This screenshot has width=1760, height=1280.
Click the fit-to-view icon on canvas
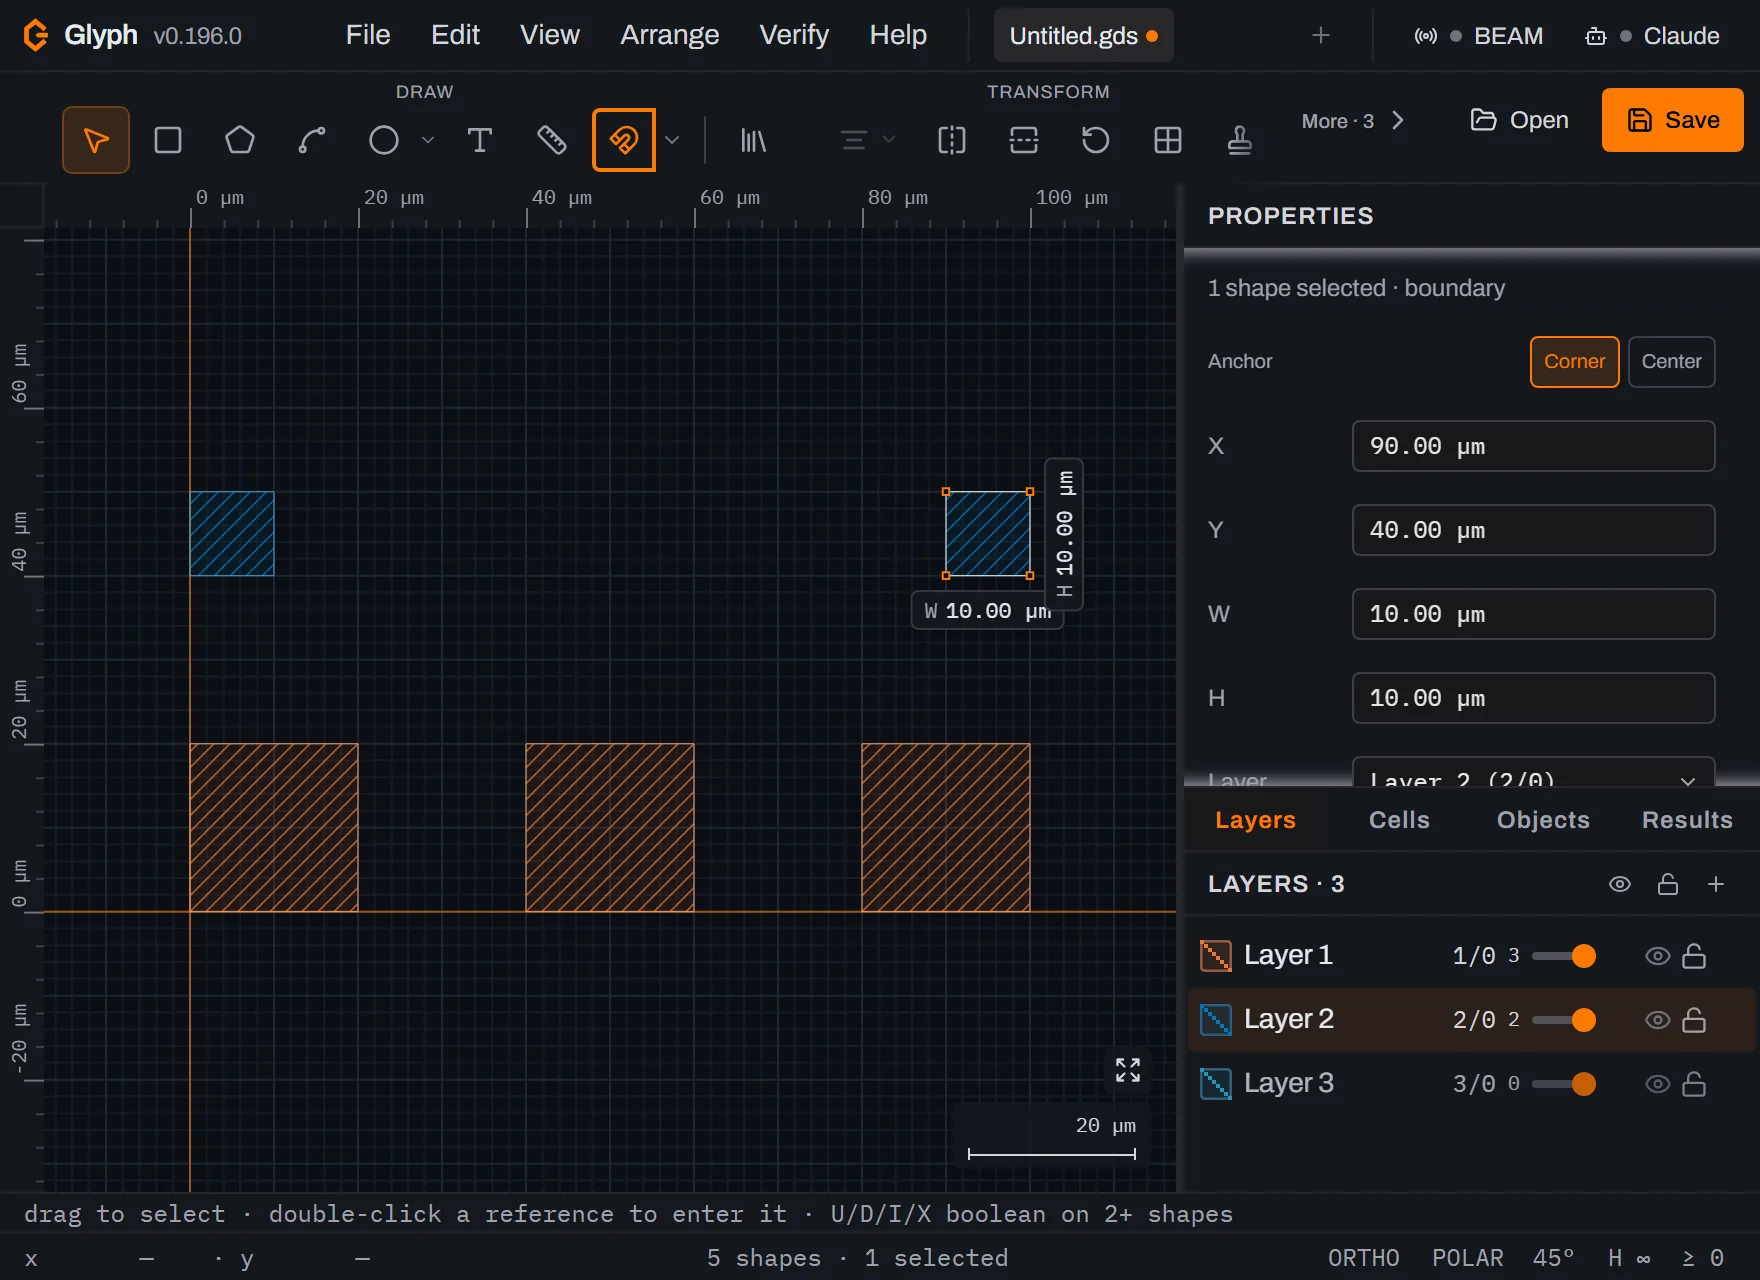pyautogui.click(x=1128, y=1070)
